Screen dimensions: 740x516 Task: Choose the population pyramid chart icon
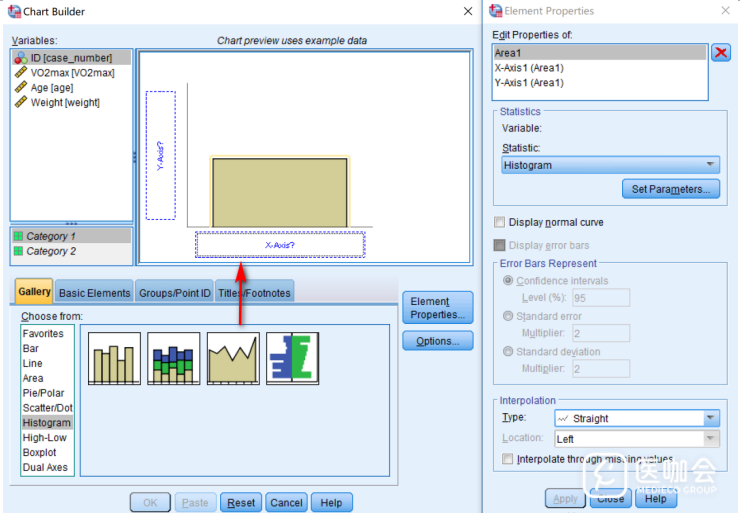pyautogui.click(x=292, y=358)
